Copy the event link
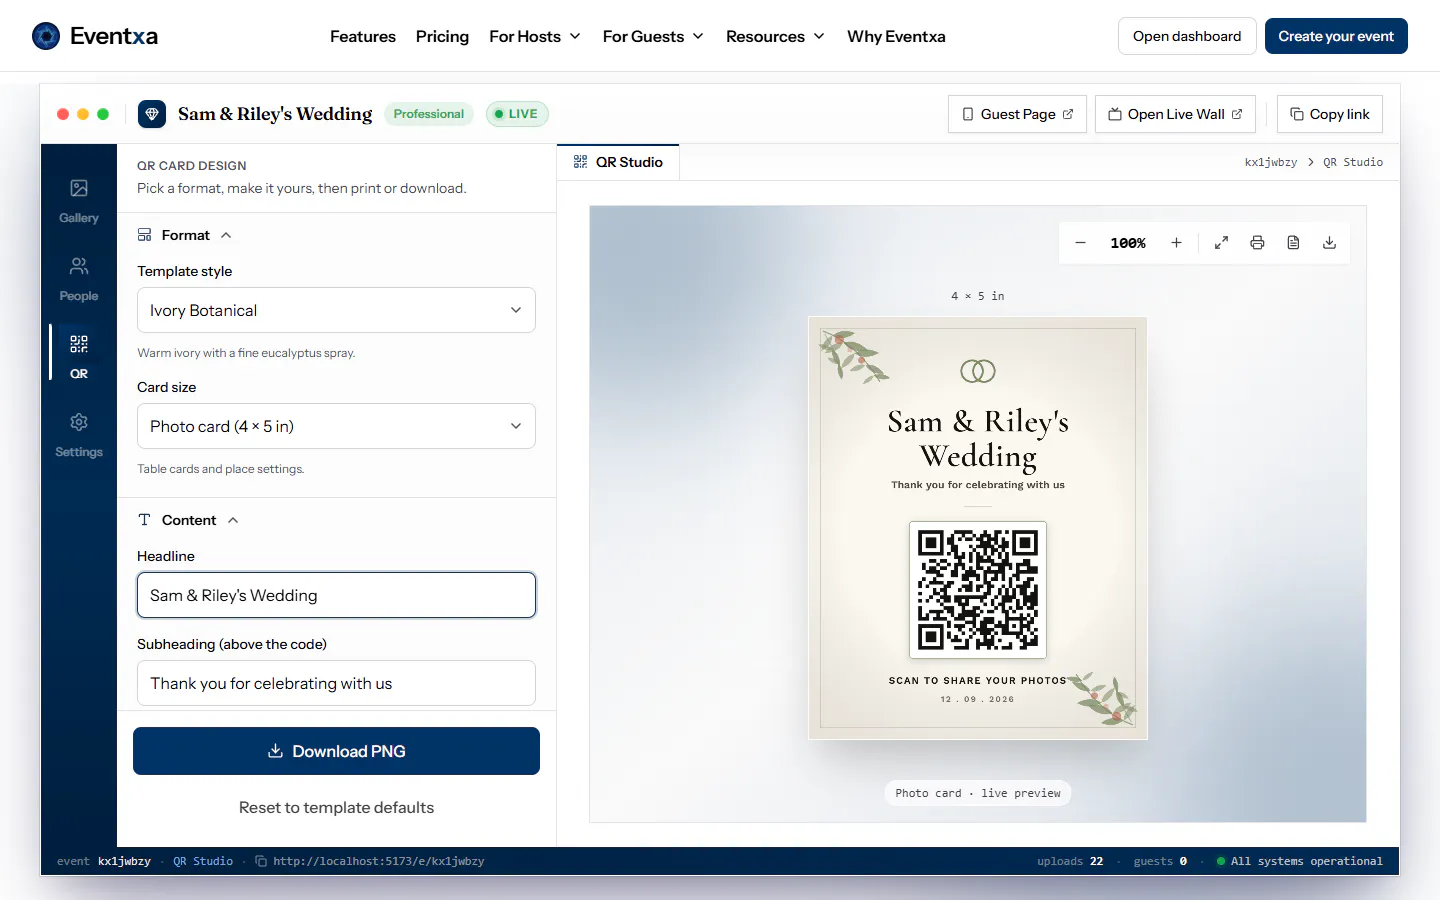The height and width of the screenshot is (900, 1440). click(x=1330, y=114)
